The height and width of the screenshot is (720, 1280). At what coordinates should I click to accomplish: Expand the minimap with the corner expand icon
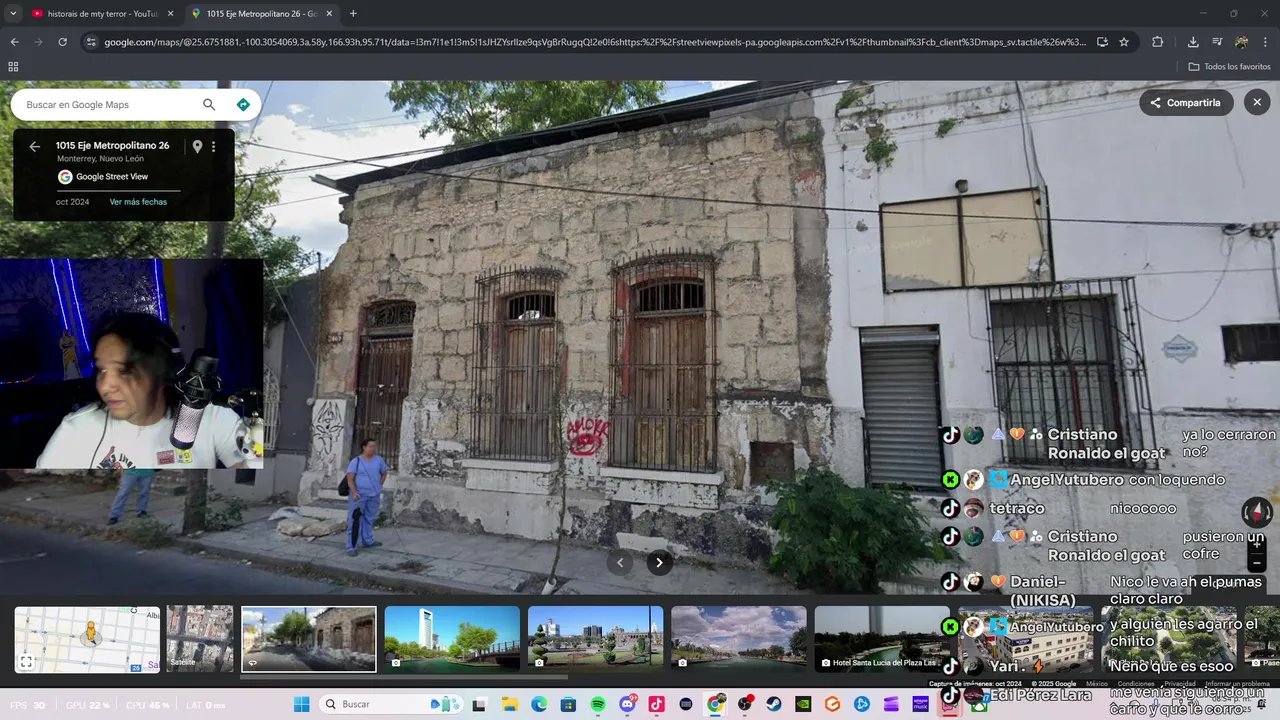click(x=27, y=661)
